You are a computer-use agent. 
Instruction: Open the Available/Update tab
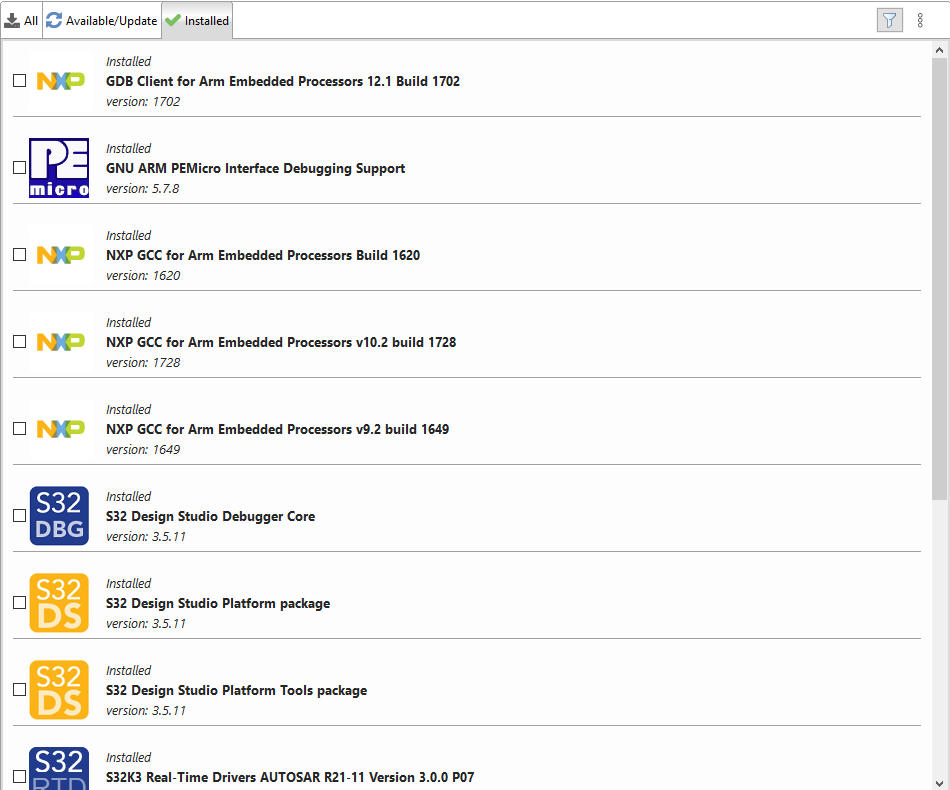pyautogui.click(x=102, y=21)
